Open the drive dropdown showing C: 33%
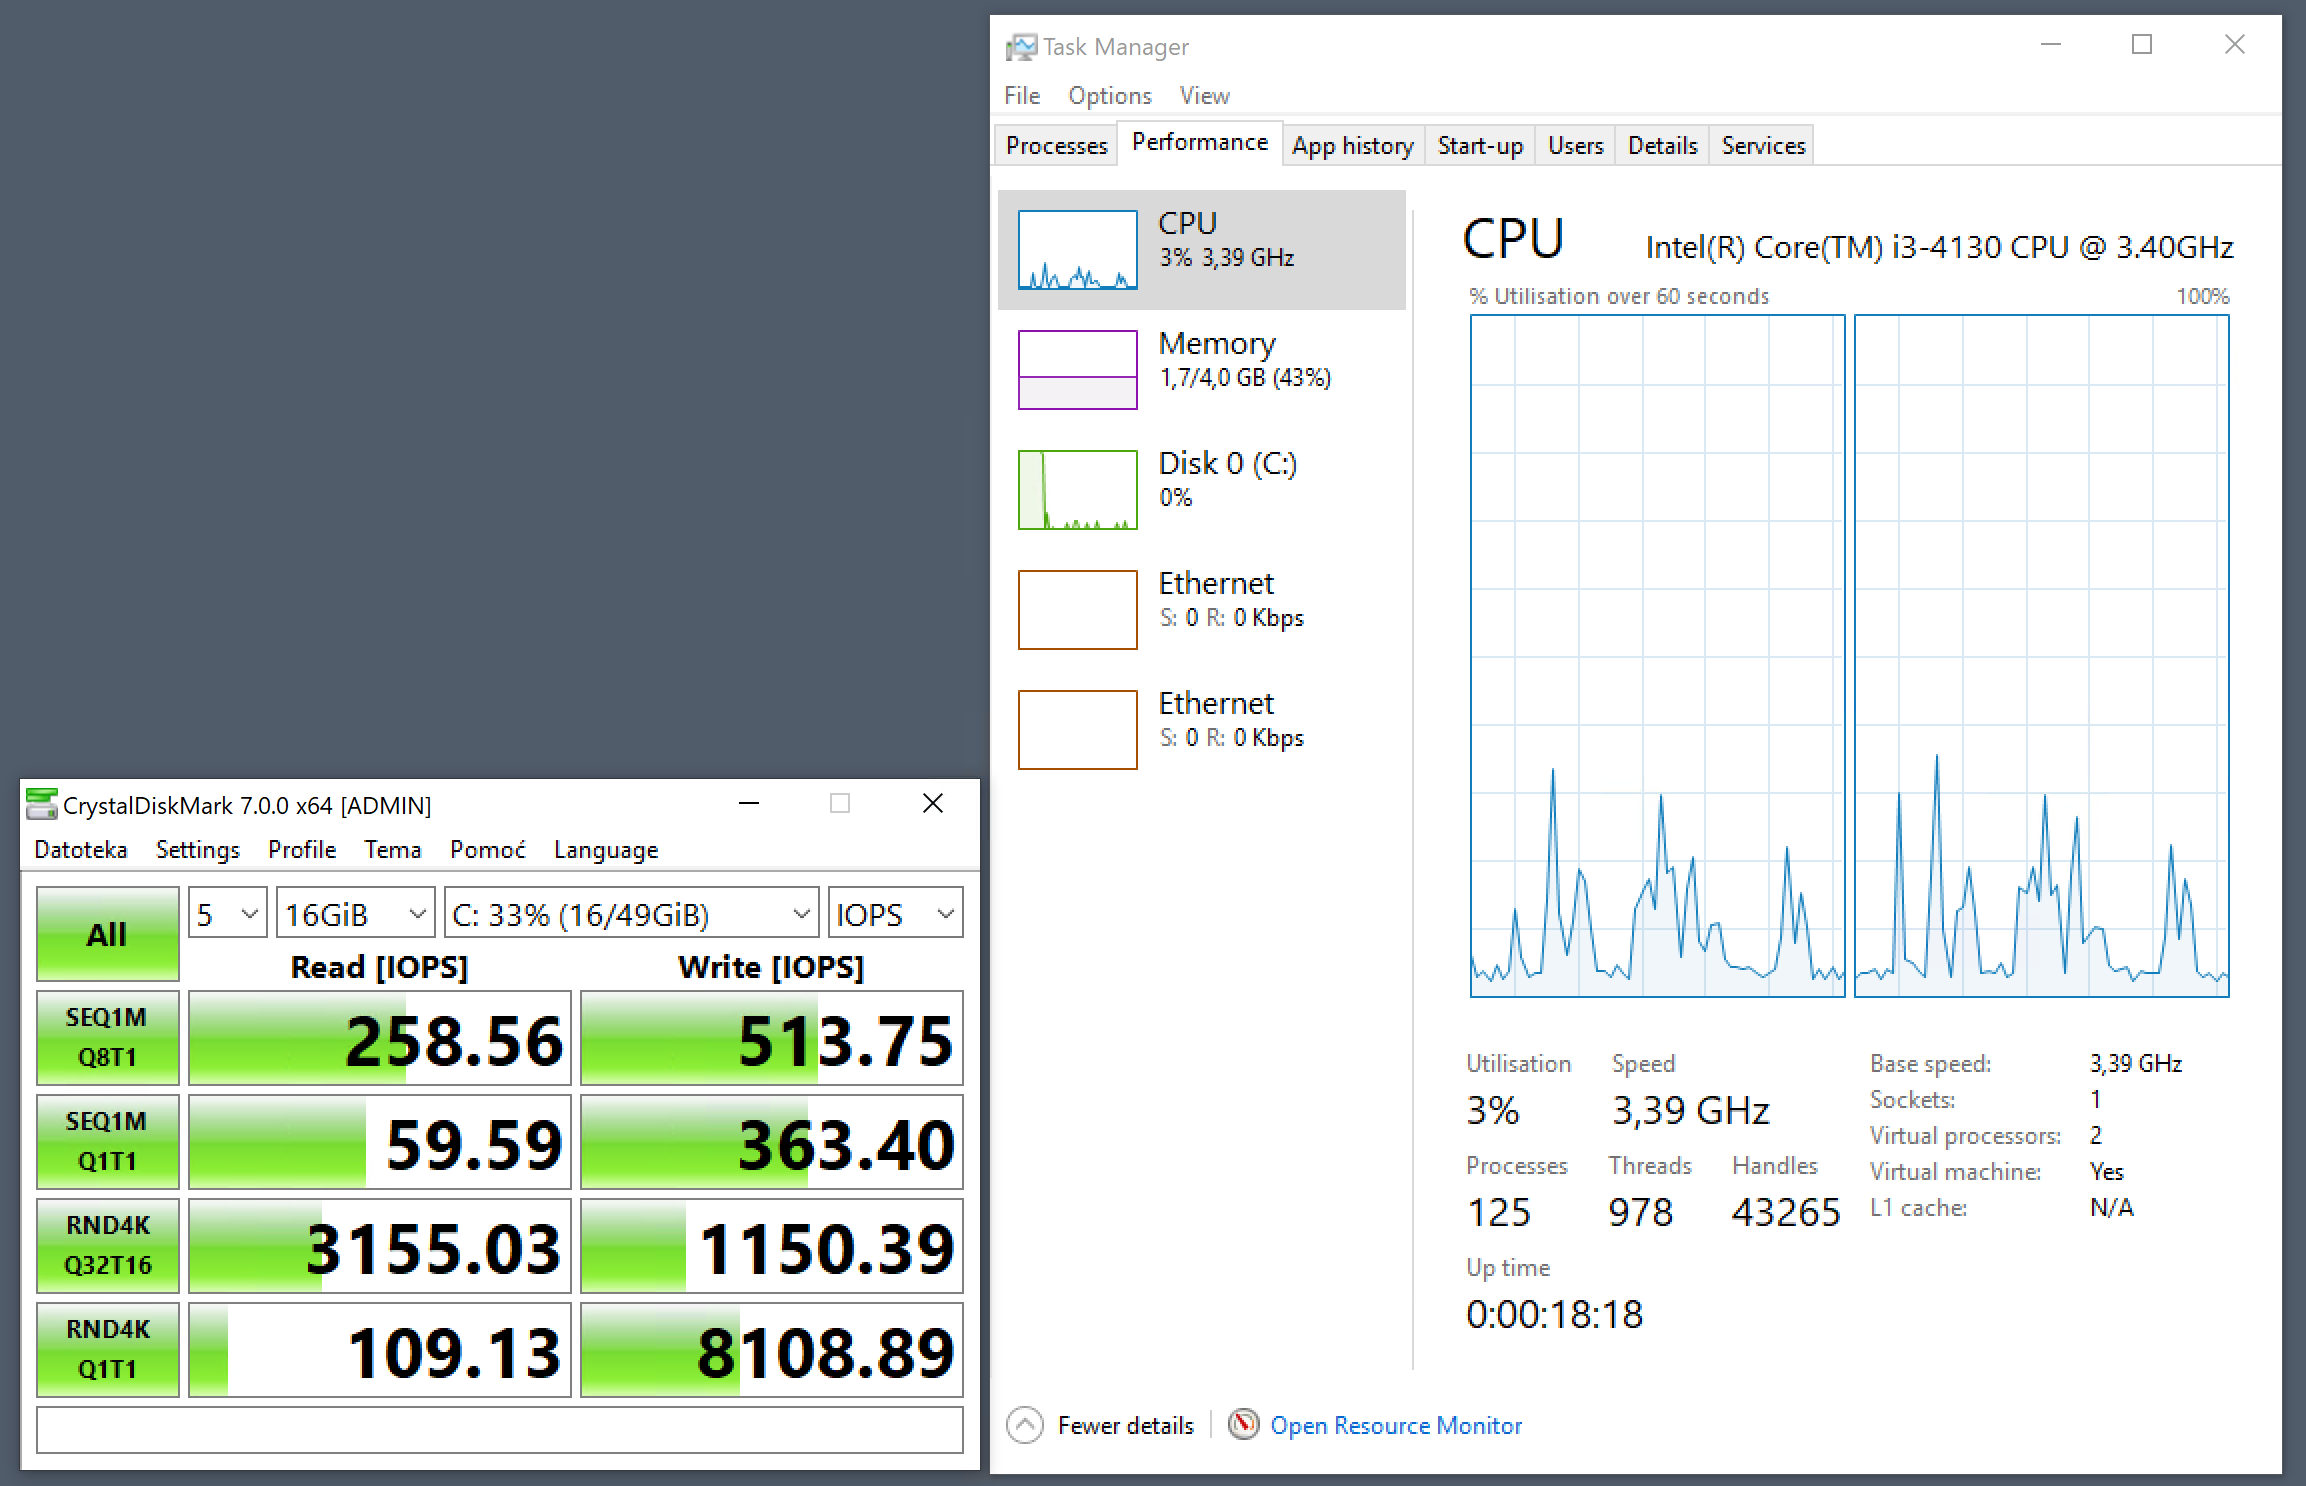 (x=631, y=913)
